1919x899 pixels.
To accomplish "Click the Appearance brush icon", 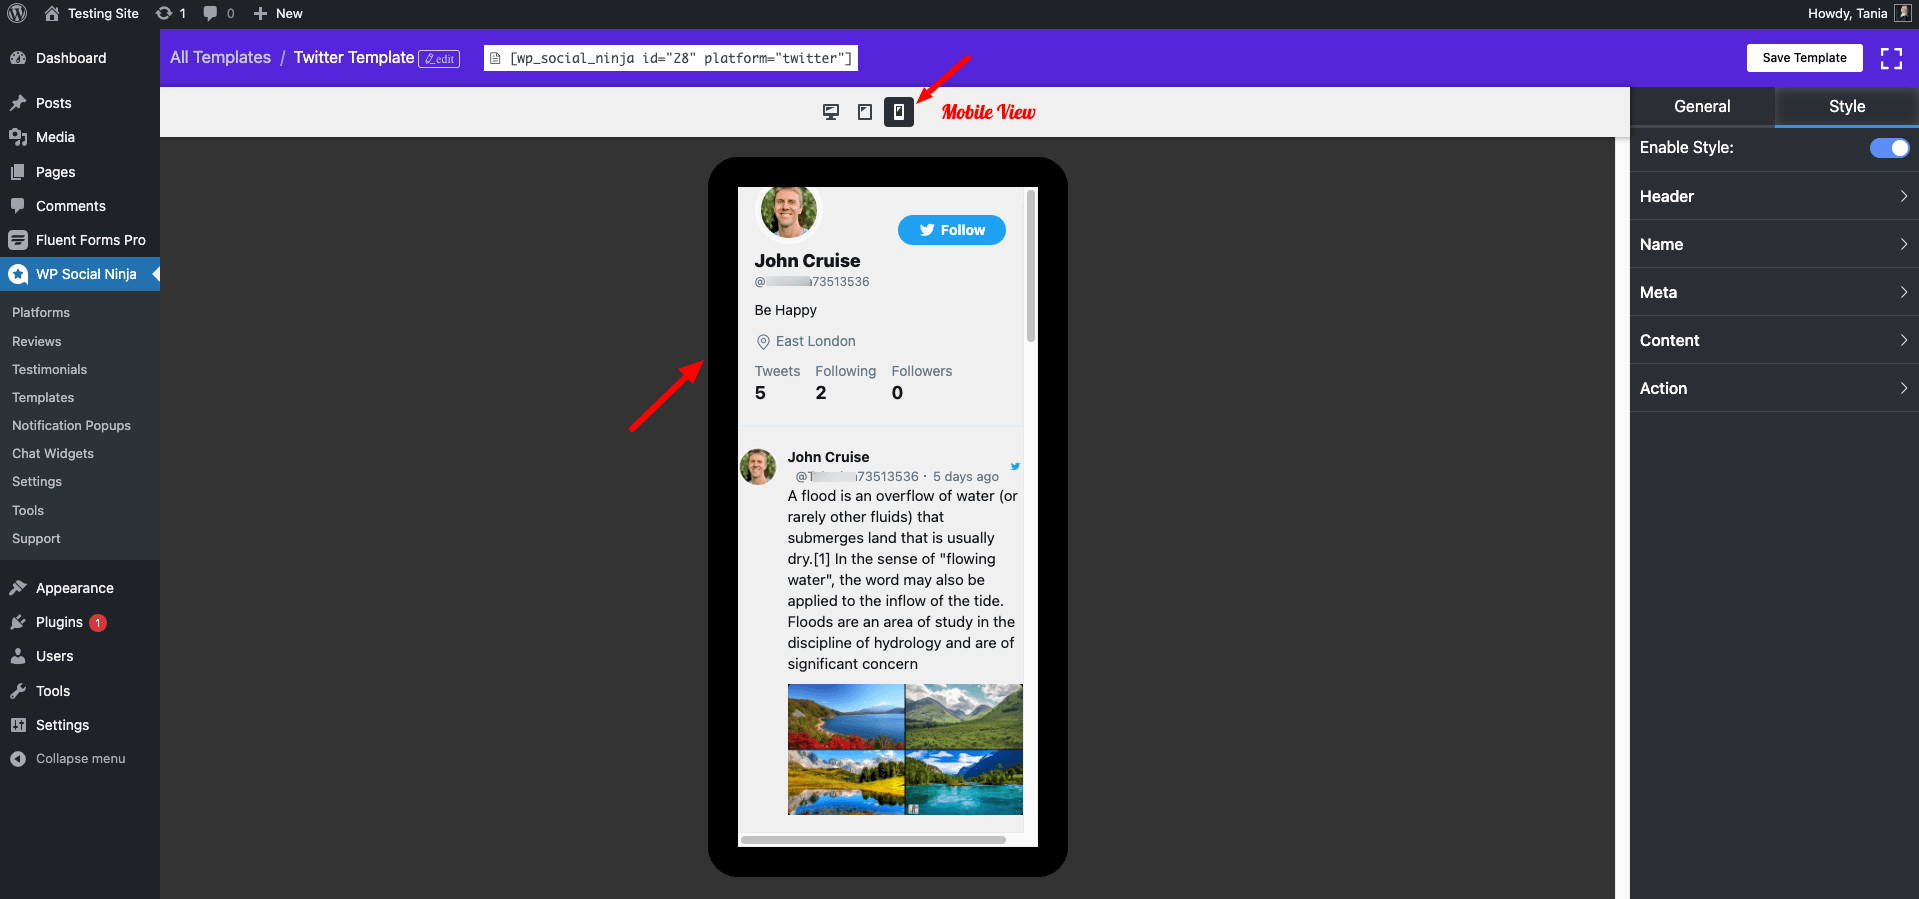I will click(18, 588).
